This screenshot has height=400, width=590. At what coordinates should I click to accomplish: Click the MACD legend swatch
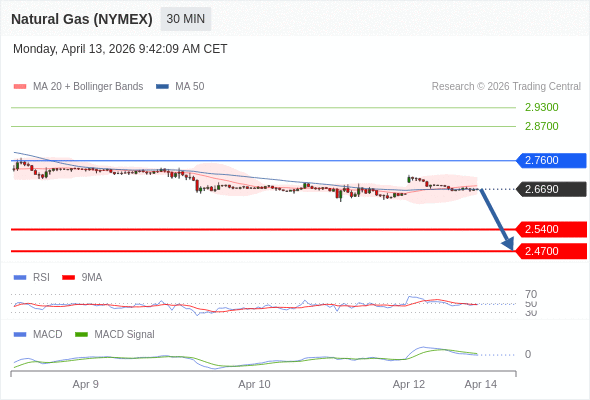coord(20,335)
